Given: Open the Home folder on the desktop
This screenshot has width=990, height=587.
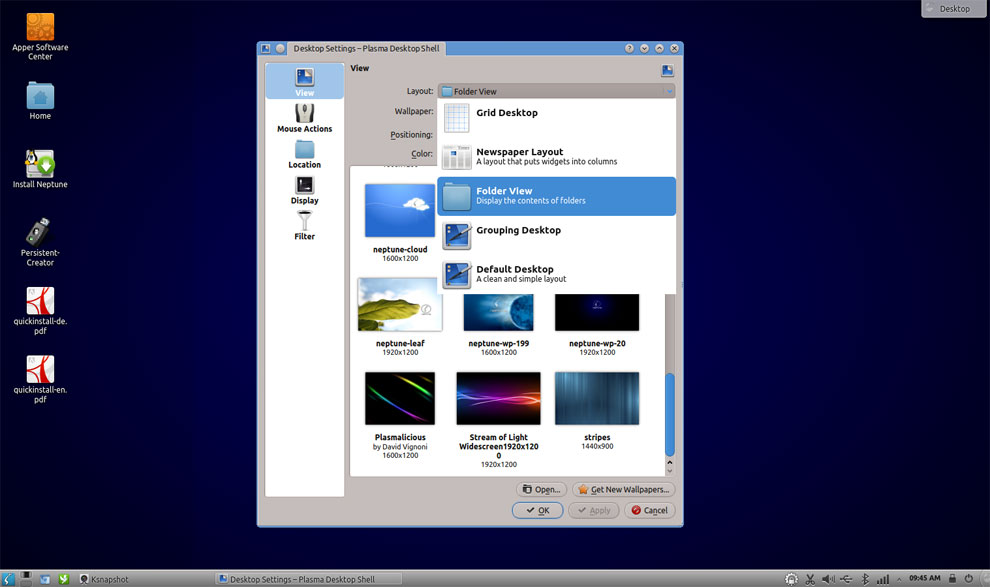Looking at the screenshot, I should point(40,101).
